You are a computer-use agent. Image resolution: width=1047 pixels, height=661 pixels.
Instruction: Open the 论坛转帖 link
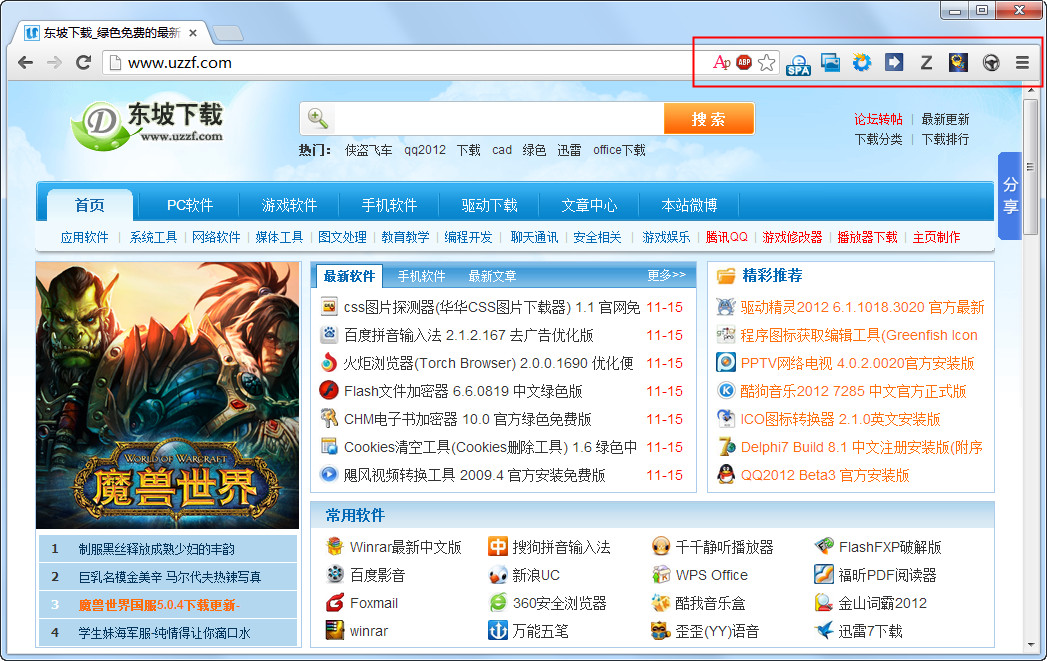click(x=878, y=119)
